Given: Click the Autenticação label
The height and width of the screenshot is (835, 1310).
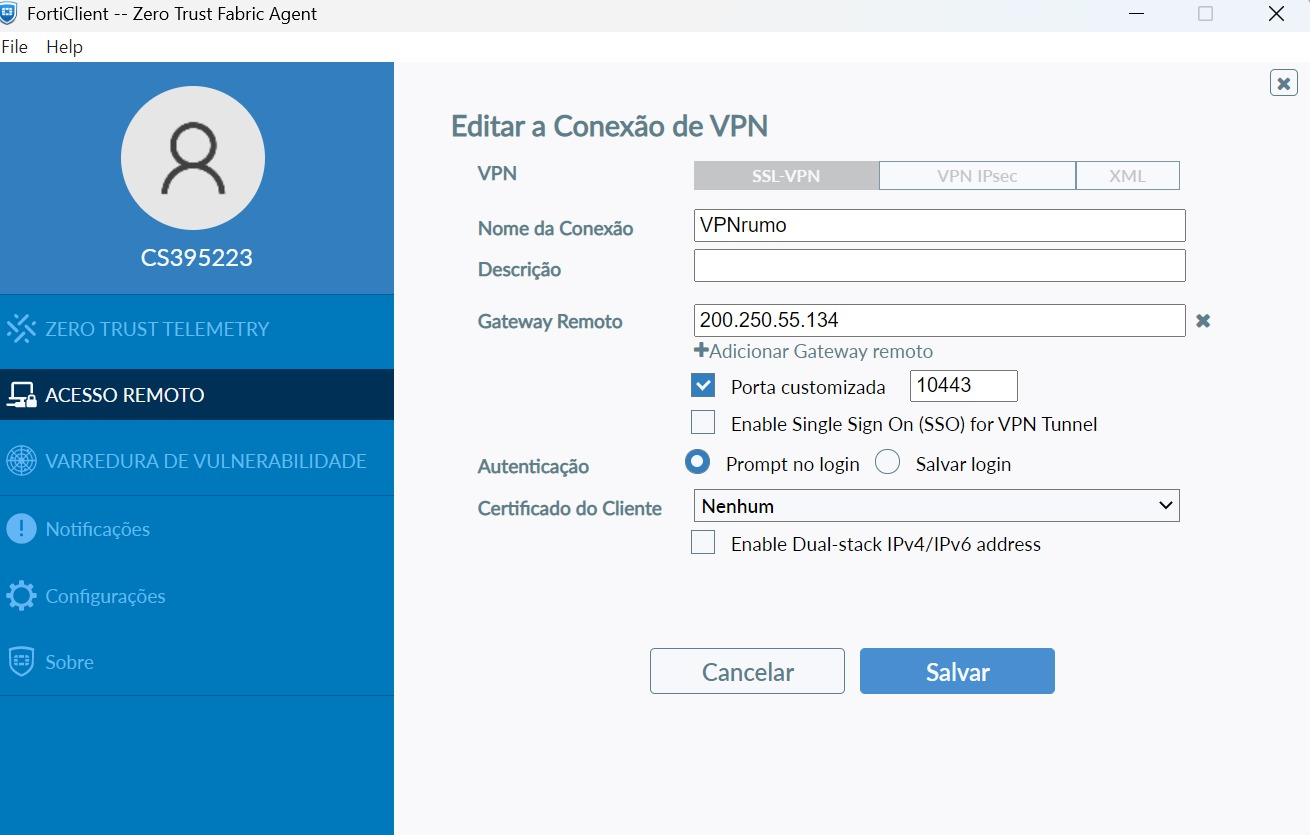Looking at the screenshot, I should point(533,467).
